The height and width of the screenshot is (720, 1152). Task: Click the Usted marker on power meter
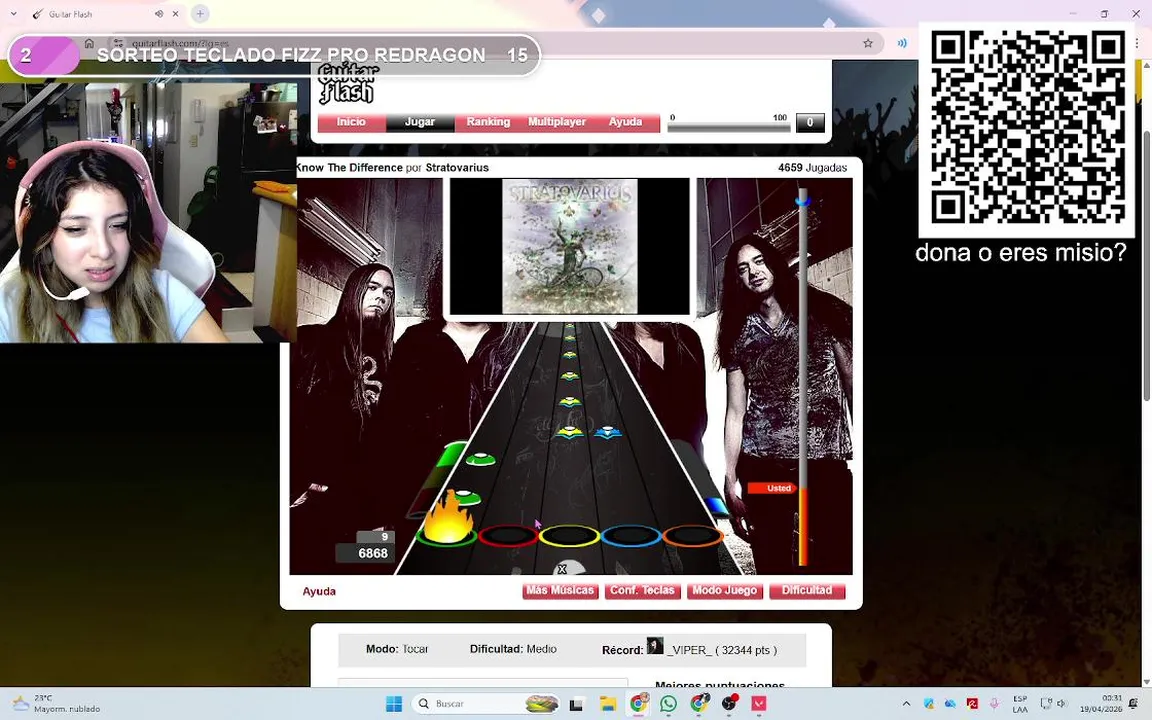[772, 488]
